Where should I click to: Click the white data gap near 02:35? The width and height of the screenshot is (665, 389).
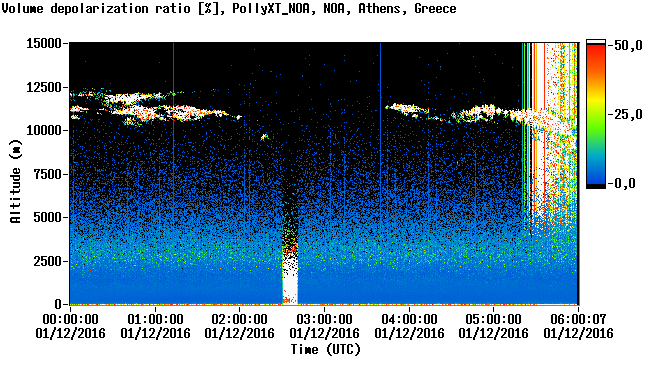tap(290, 282)
